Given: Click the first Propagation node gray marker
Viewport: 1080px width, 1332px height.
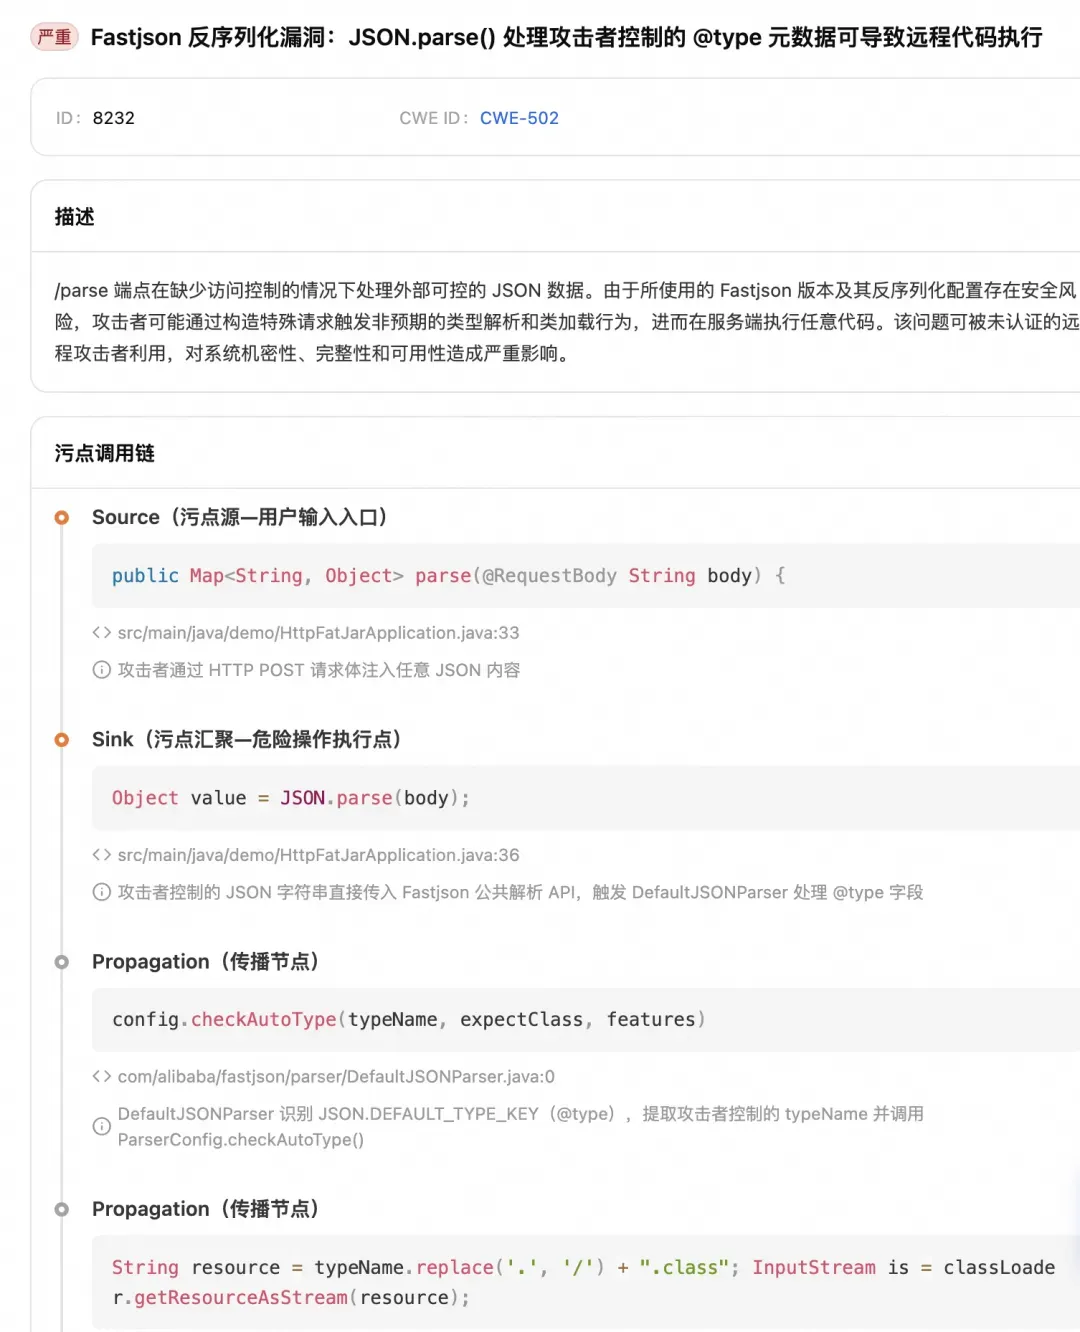Looking at the screenshot, I should click(x=62, y=961).
